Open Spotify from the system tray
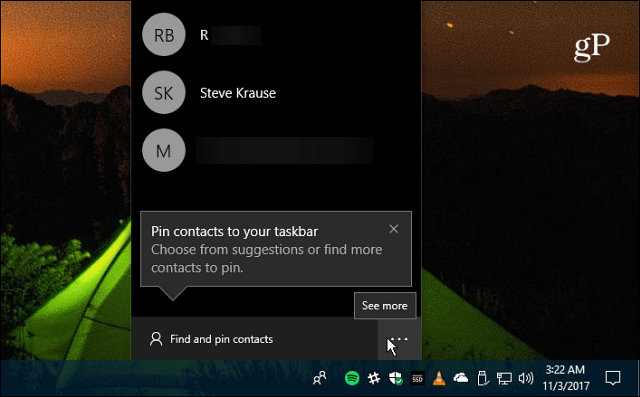 coord(352,378)
